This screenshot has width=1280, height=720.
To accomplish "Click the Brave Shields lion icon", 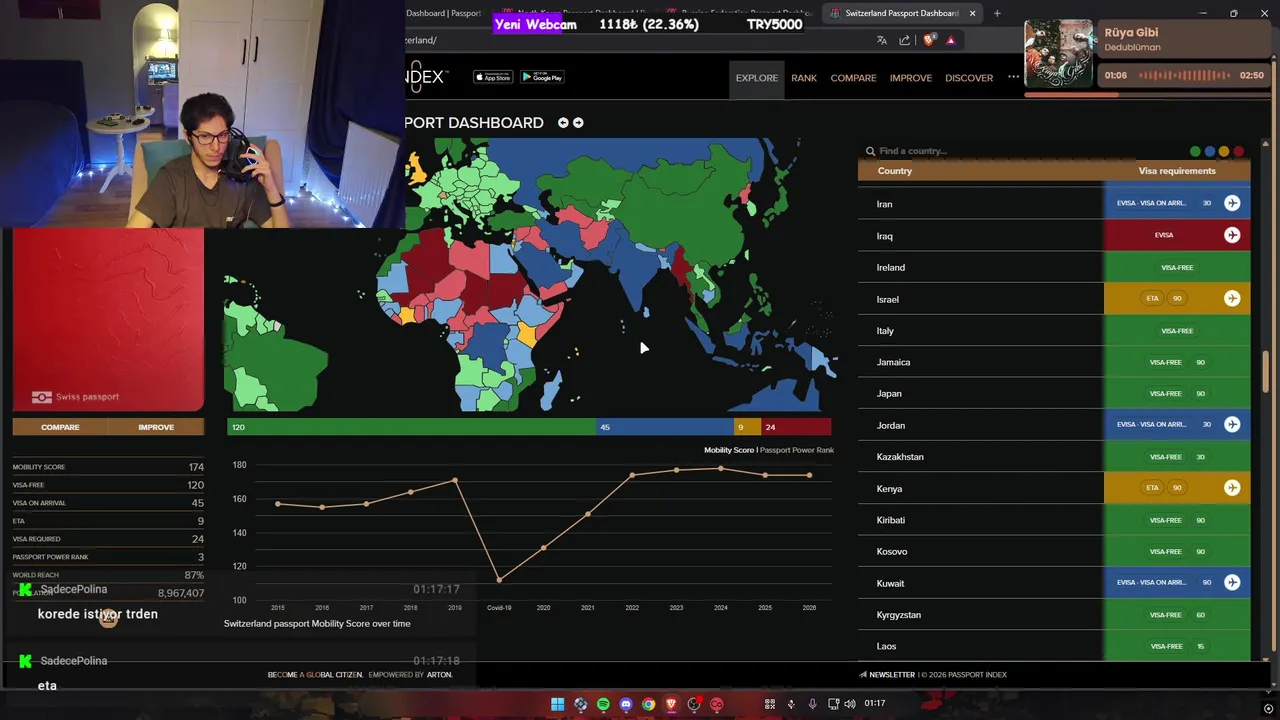I will pos(929,40).
